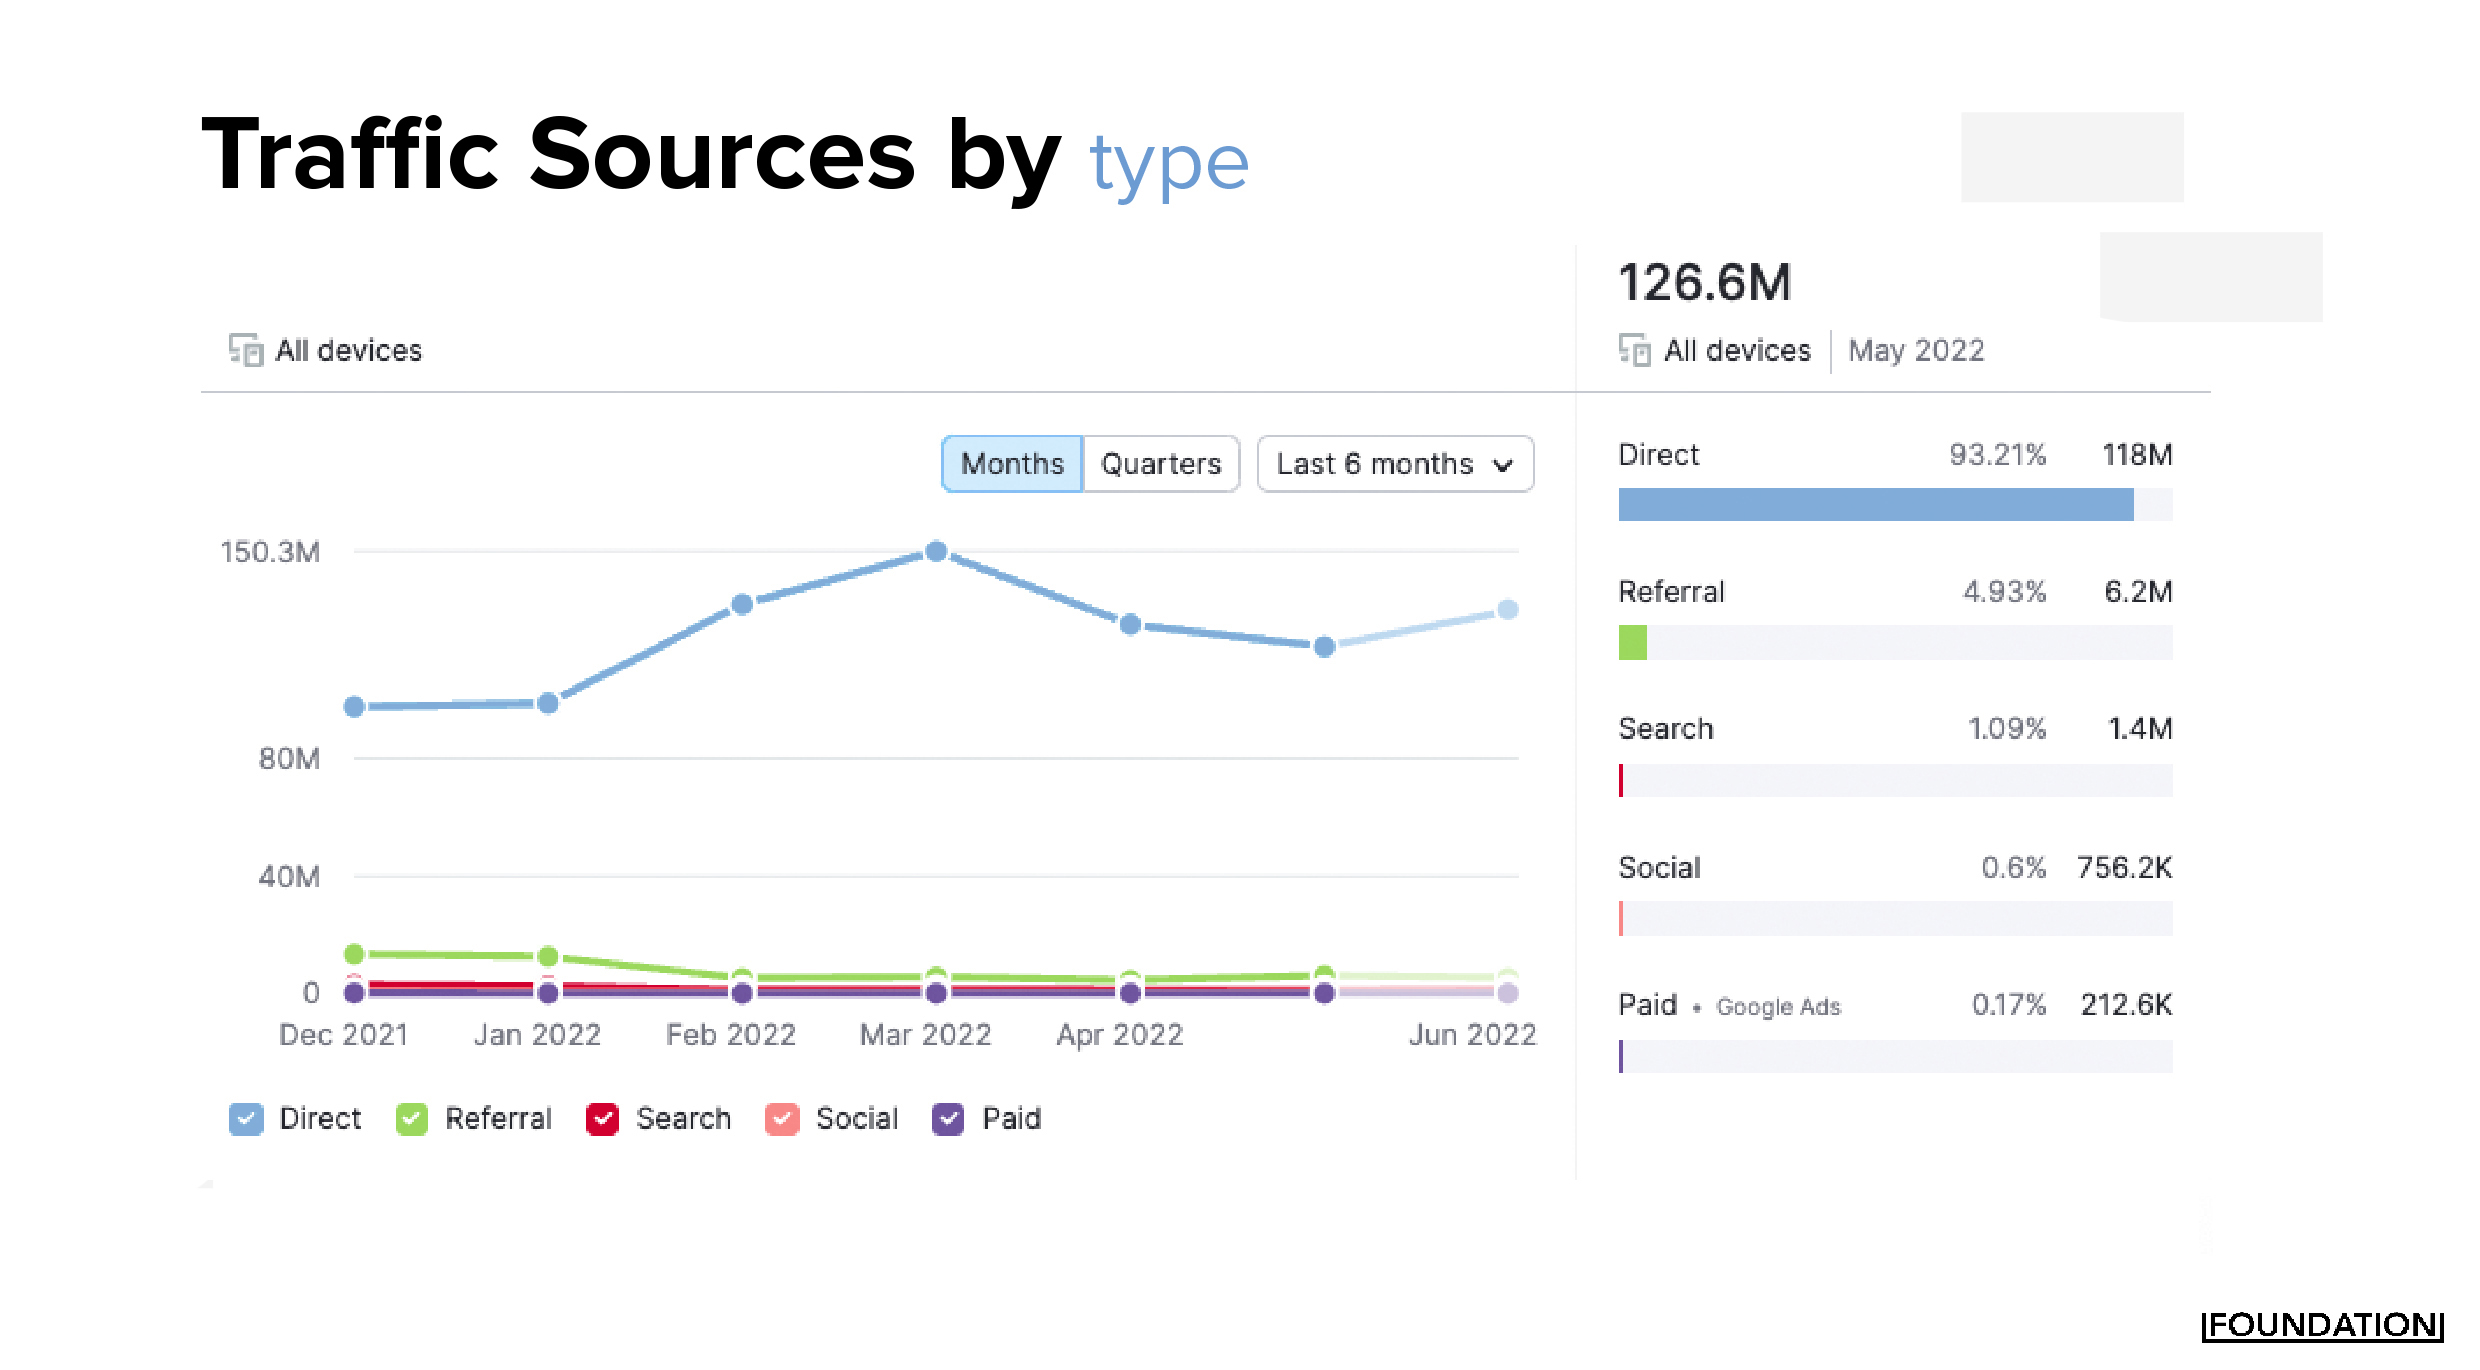2480x1370 pixels.
Task: Click the FOUNDATION logo text
Action: pos(2321,1325)
